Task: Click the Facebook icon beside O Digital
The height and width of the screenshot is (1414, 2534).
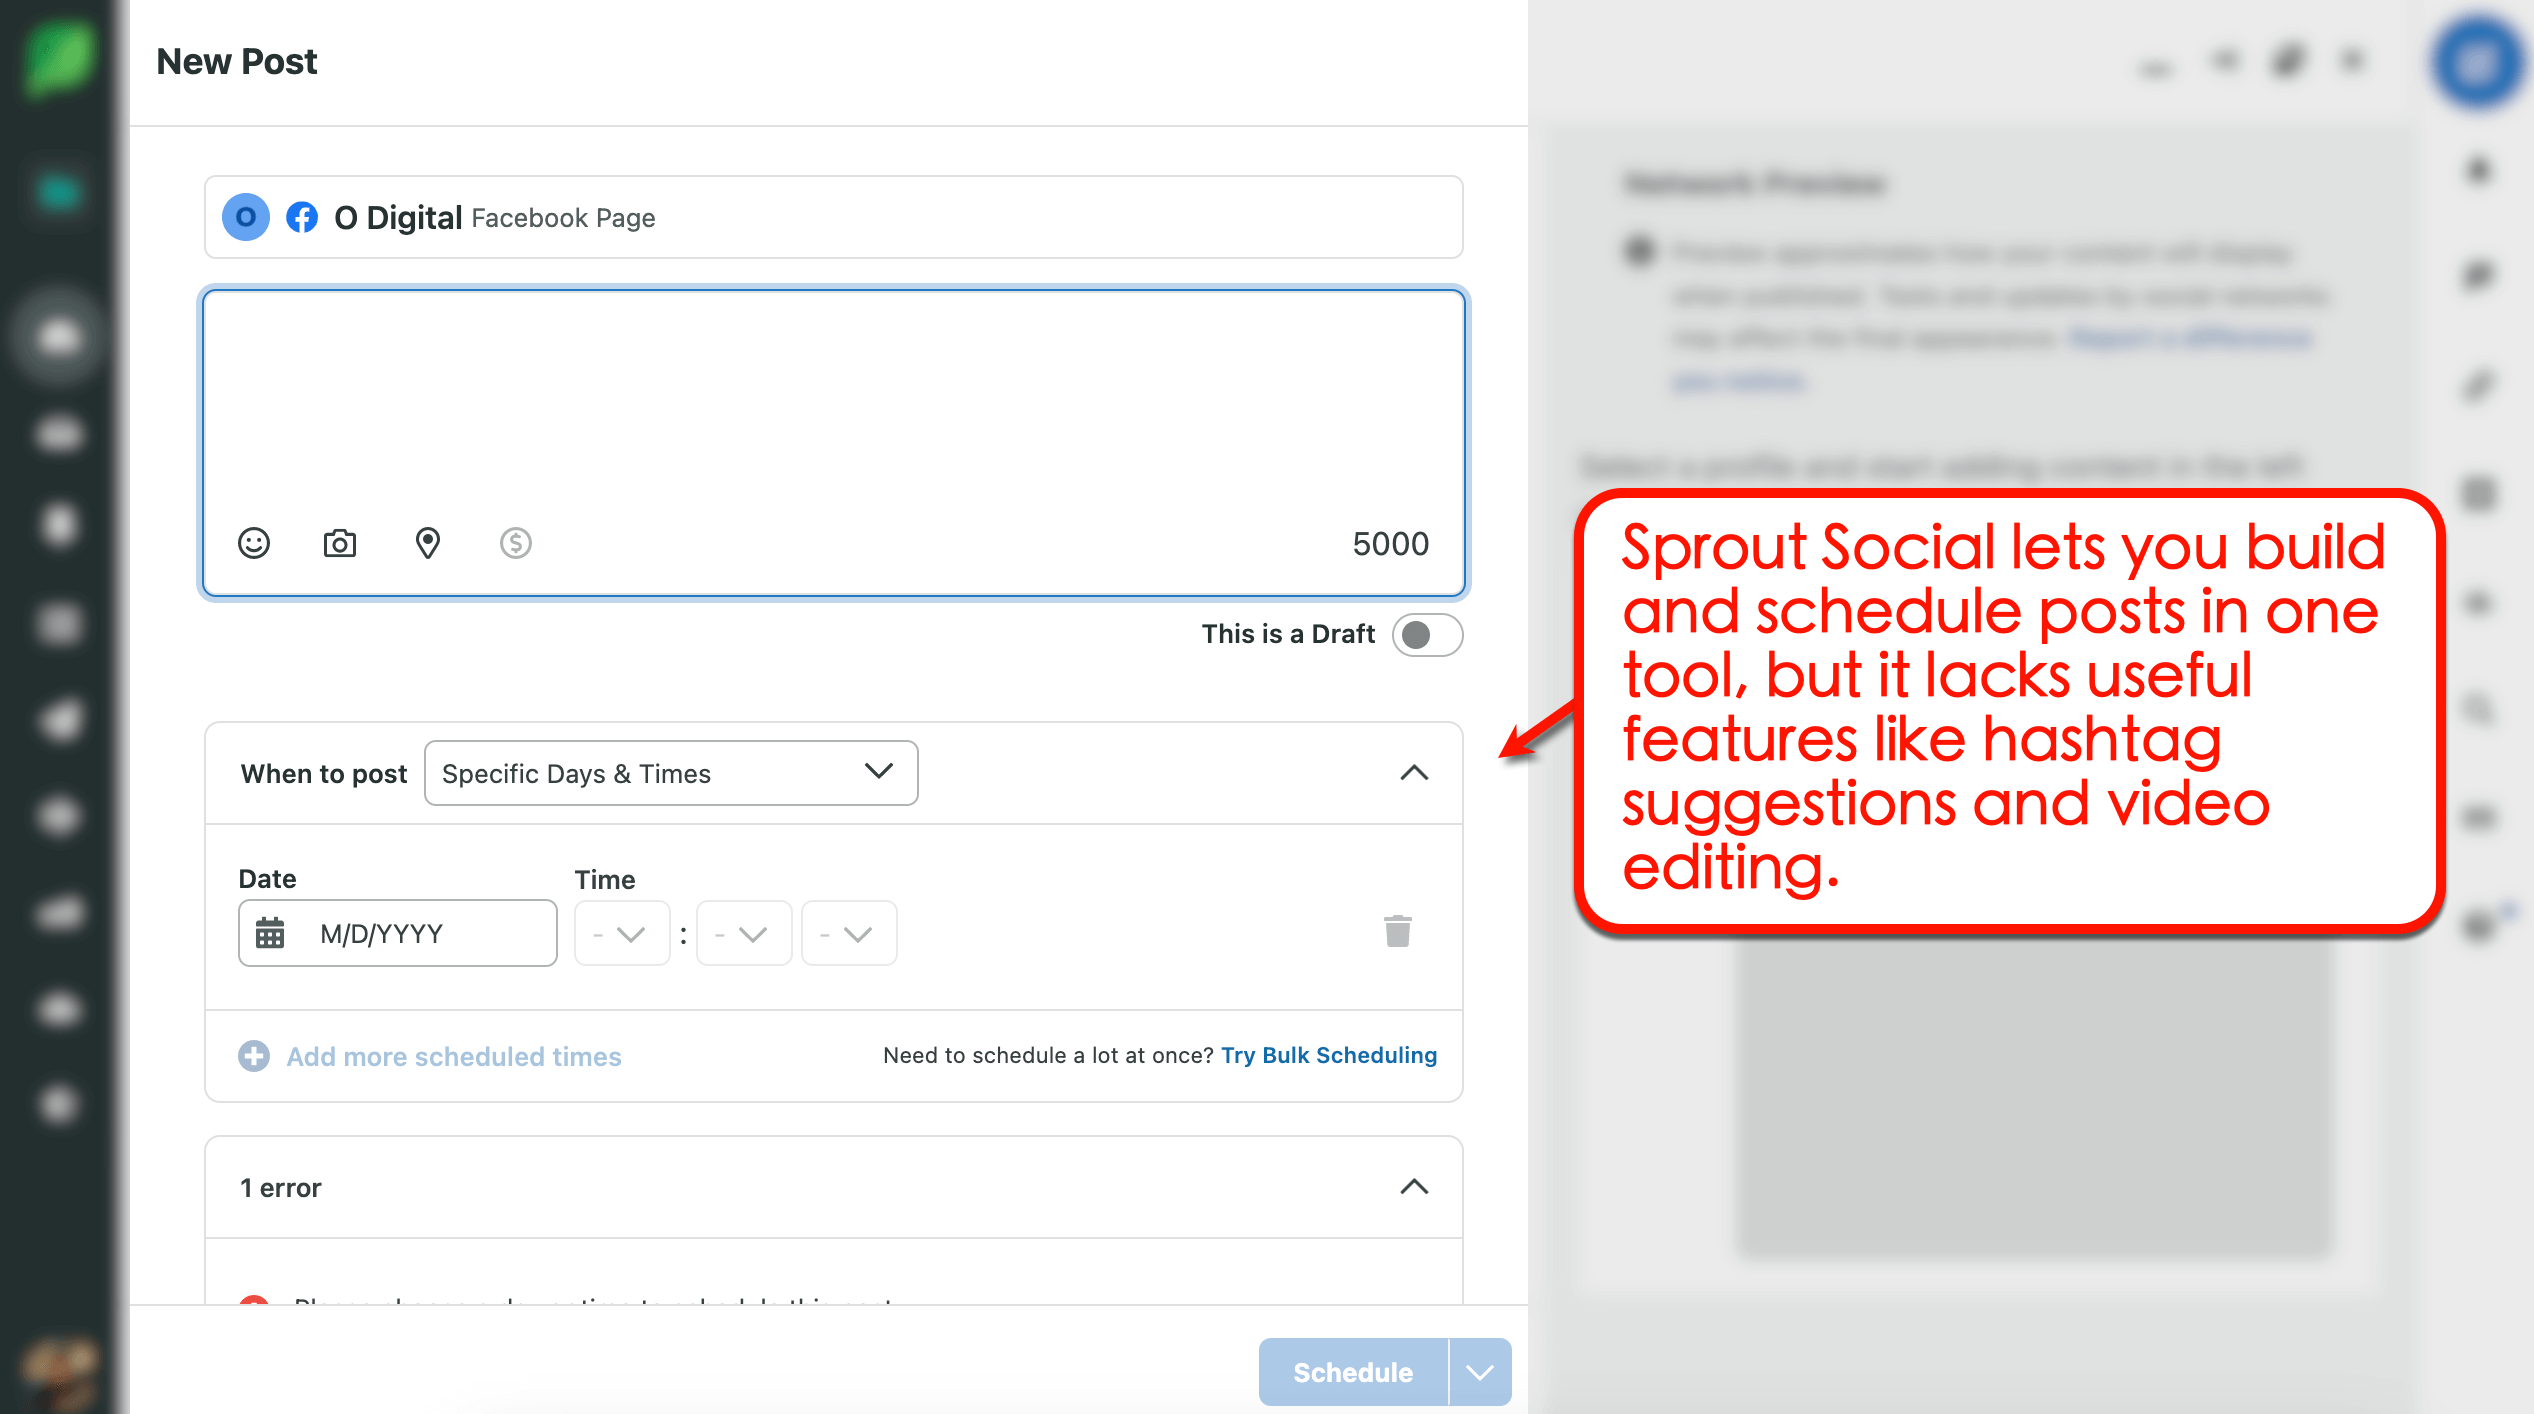Action: [302, 217]
